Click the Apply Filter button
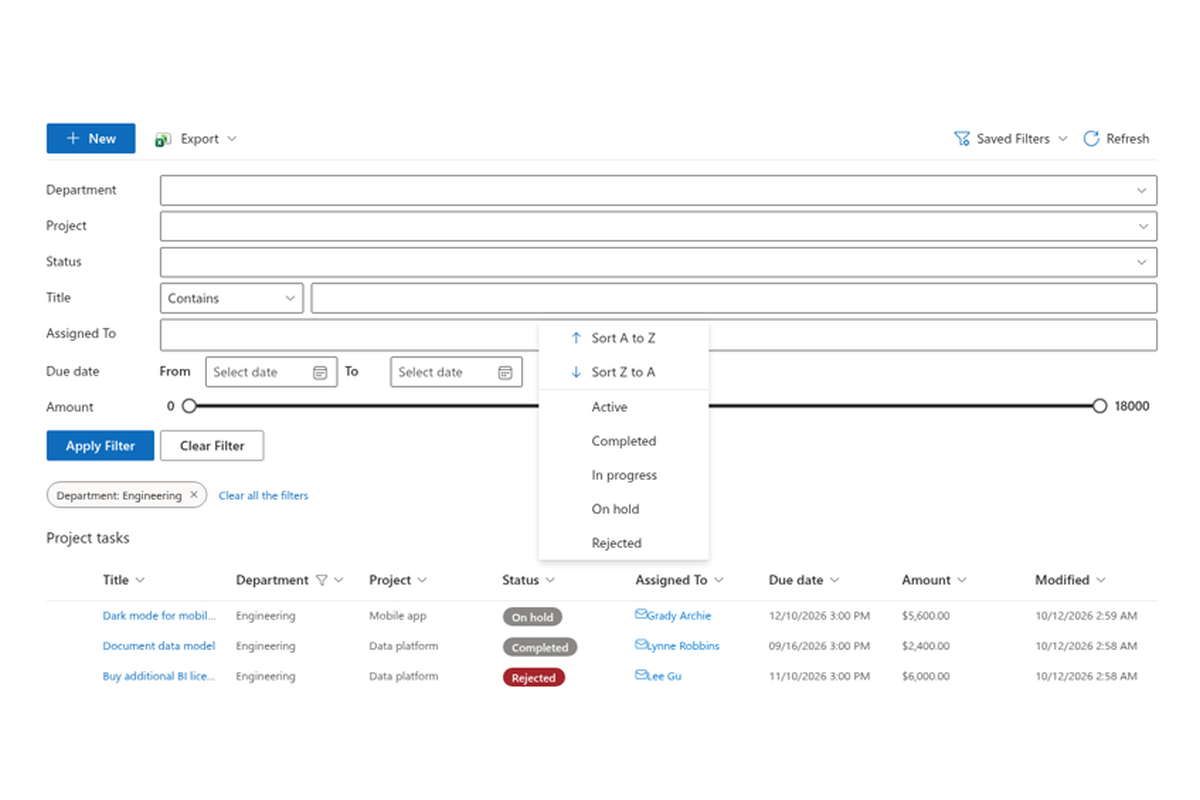The height and width of the screenshot is (800, 1200). (x=100, y=446)
